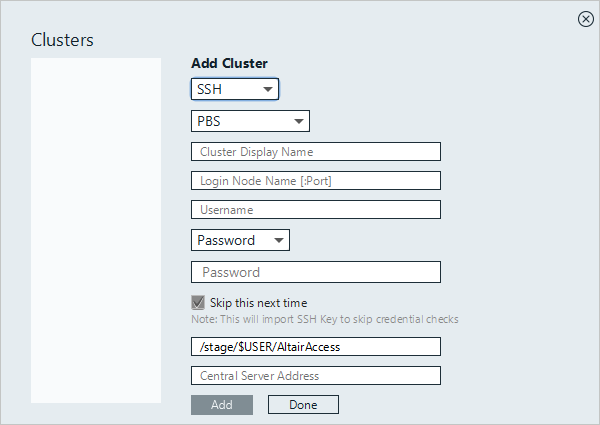Open the Password authentication method dropdown

coord(240,240)
